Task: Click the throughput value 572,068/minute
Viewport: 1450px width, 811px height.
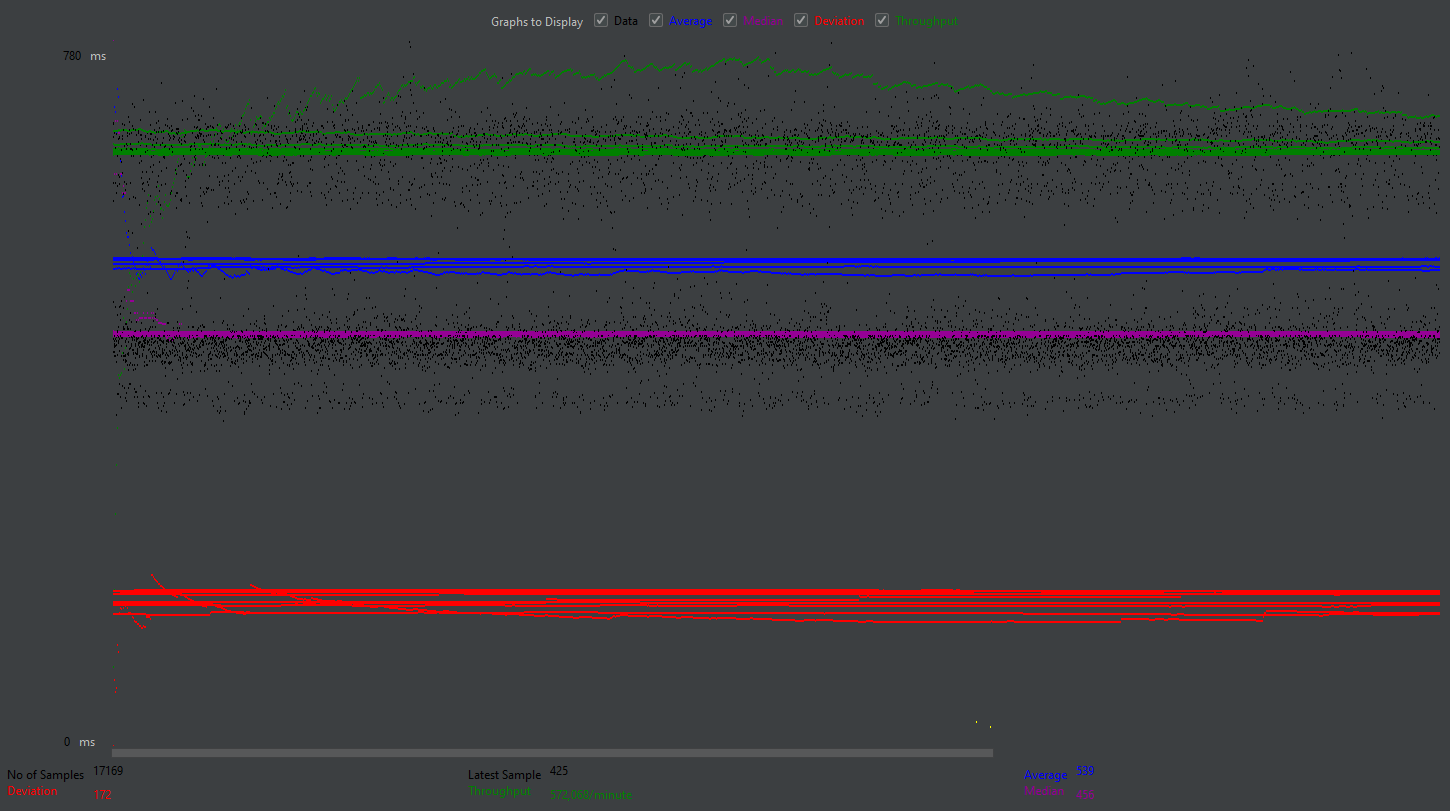Action: tap(591, 795)
